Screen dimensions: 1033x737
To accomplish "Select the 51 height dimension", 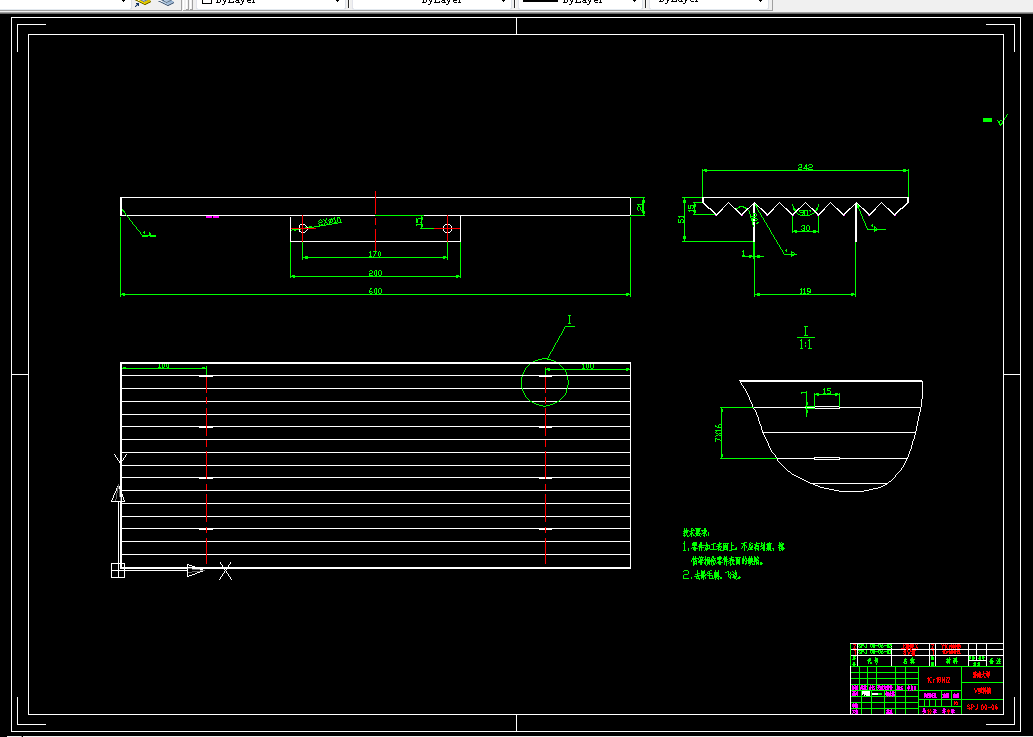I will [681, 219].
